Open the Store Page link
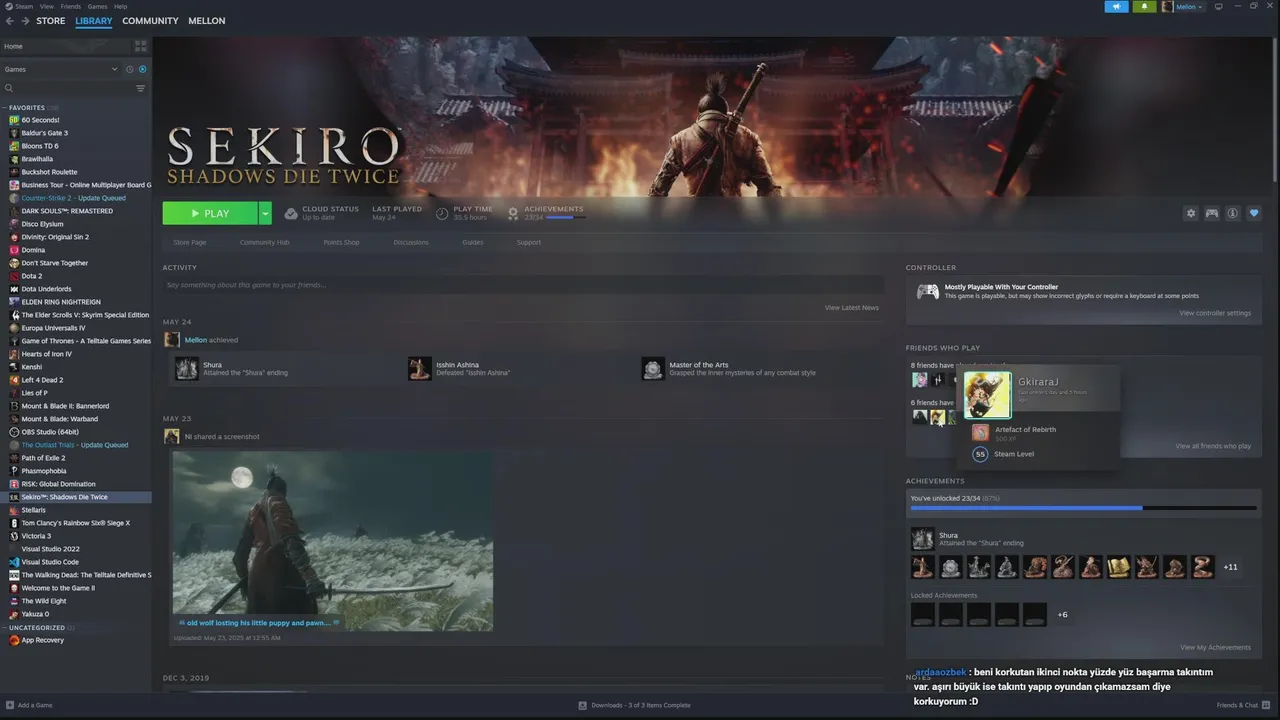Viewport: 1280px width, 720px height. (x=190, y=242)
